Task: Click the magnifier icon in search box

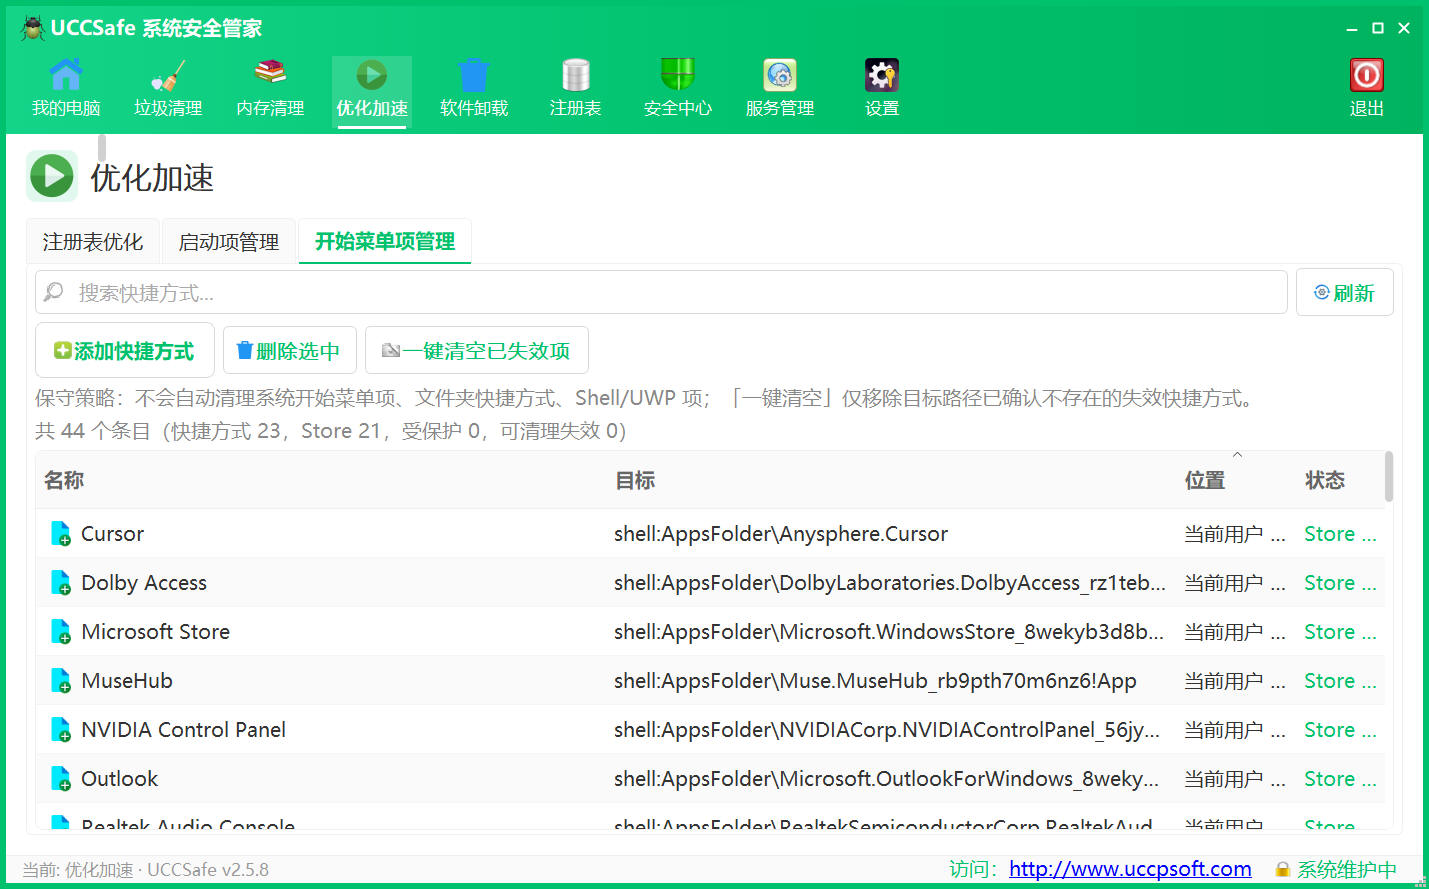Action: coord(54,292)
